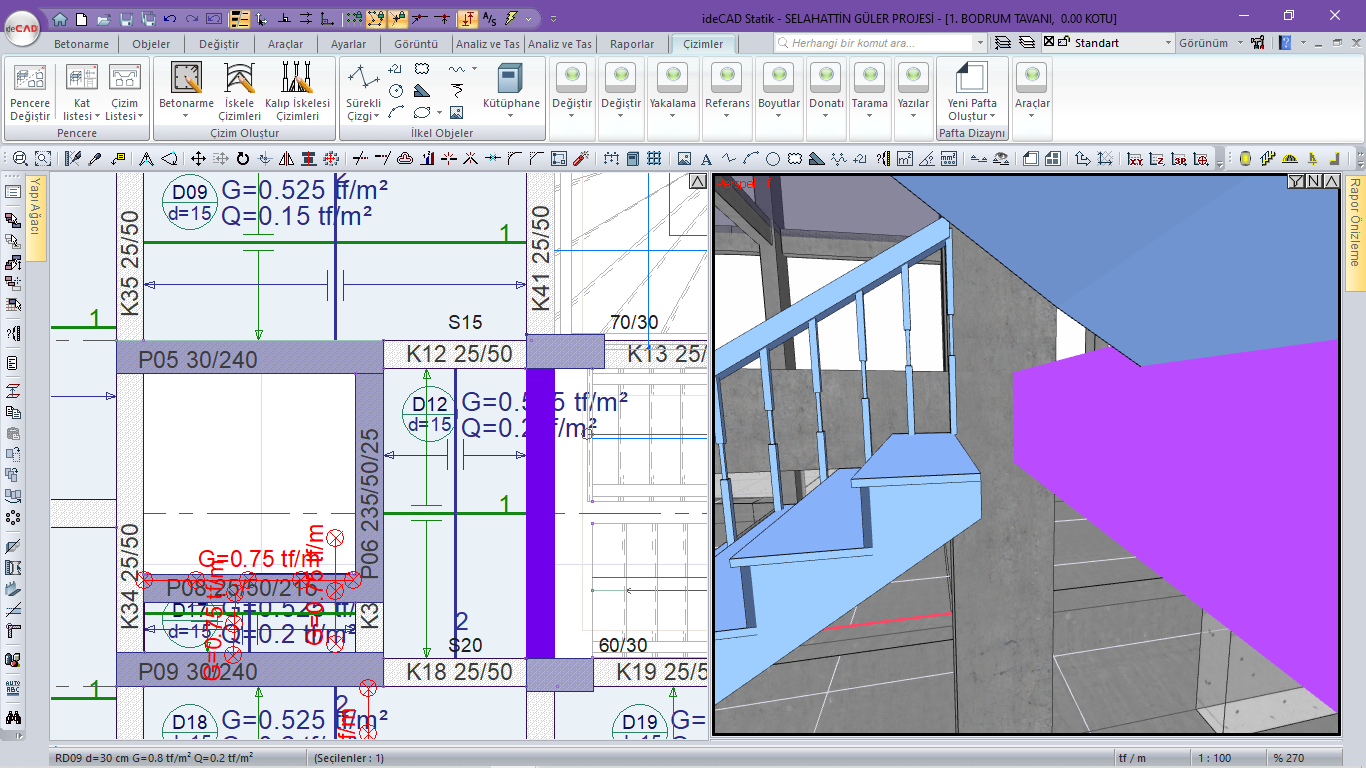
Task: Click the Undo arrow icon
Action: pyautogui.click(x=169, y=18)
